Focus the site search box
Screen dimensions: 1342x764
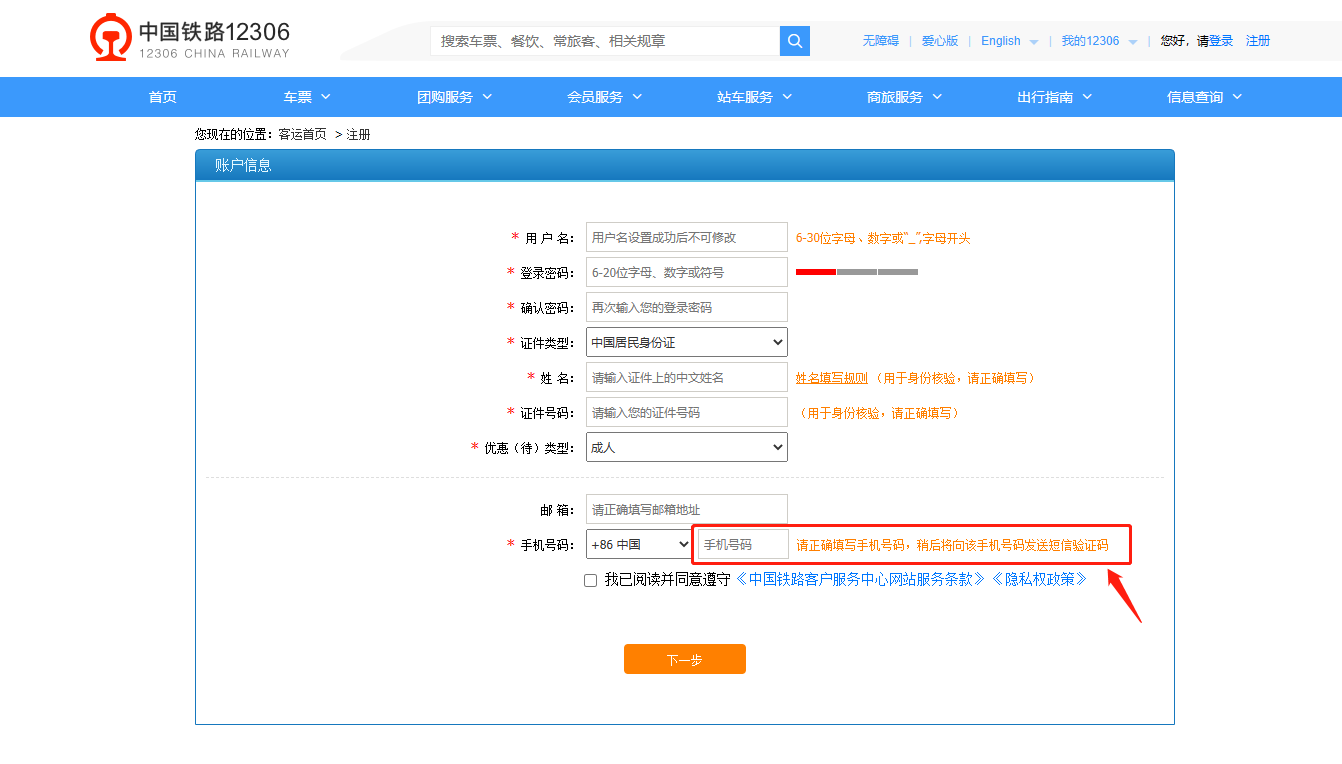pyautogui.click(x=605, y=41)
